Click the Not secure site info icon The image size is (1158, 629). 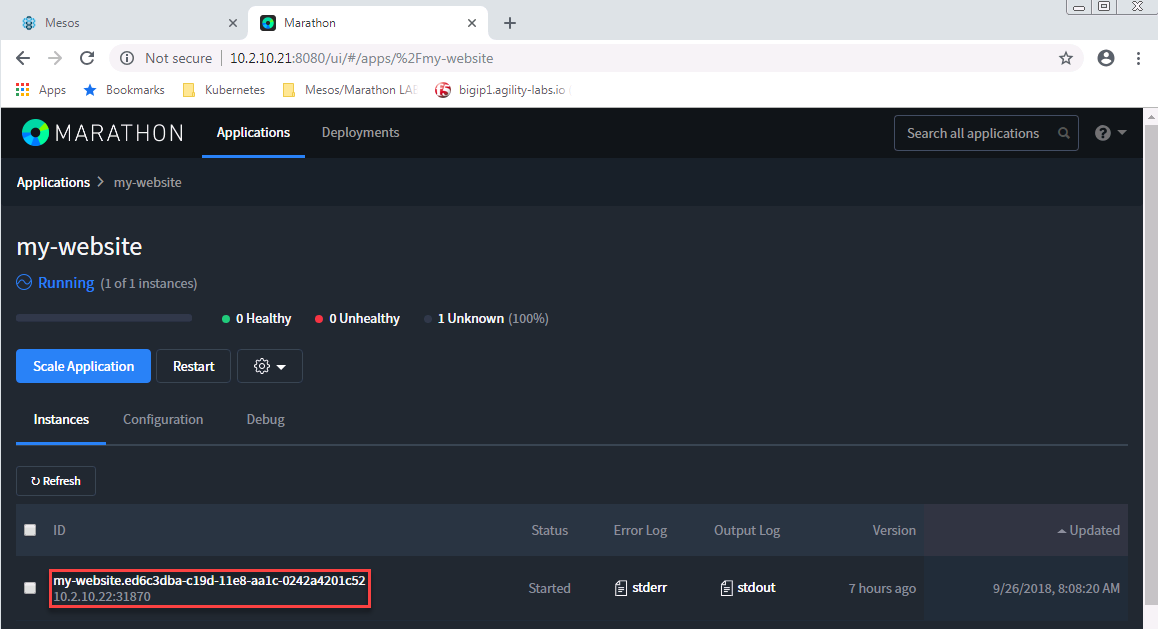127,58
